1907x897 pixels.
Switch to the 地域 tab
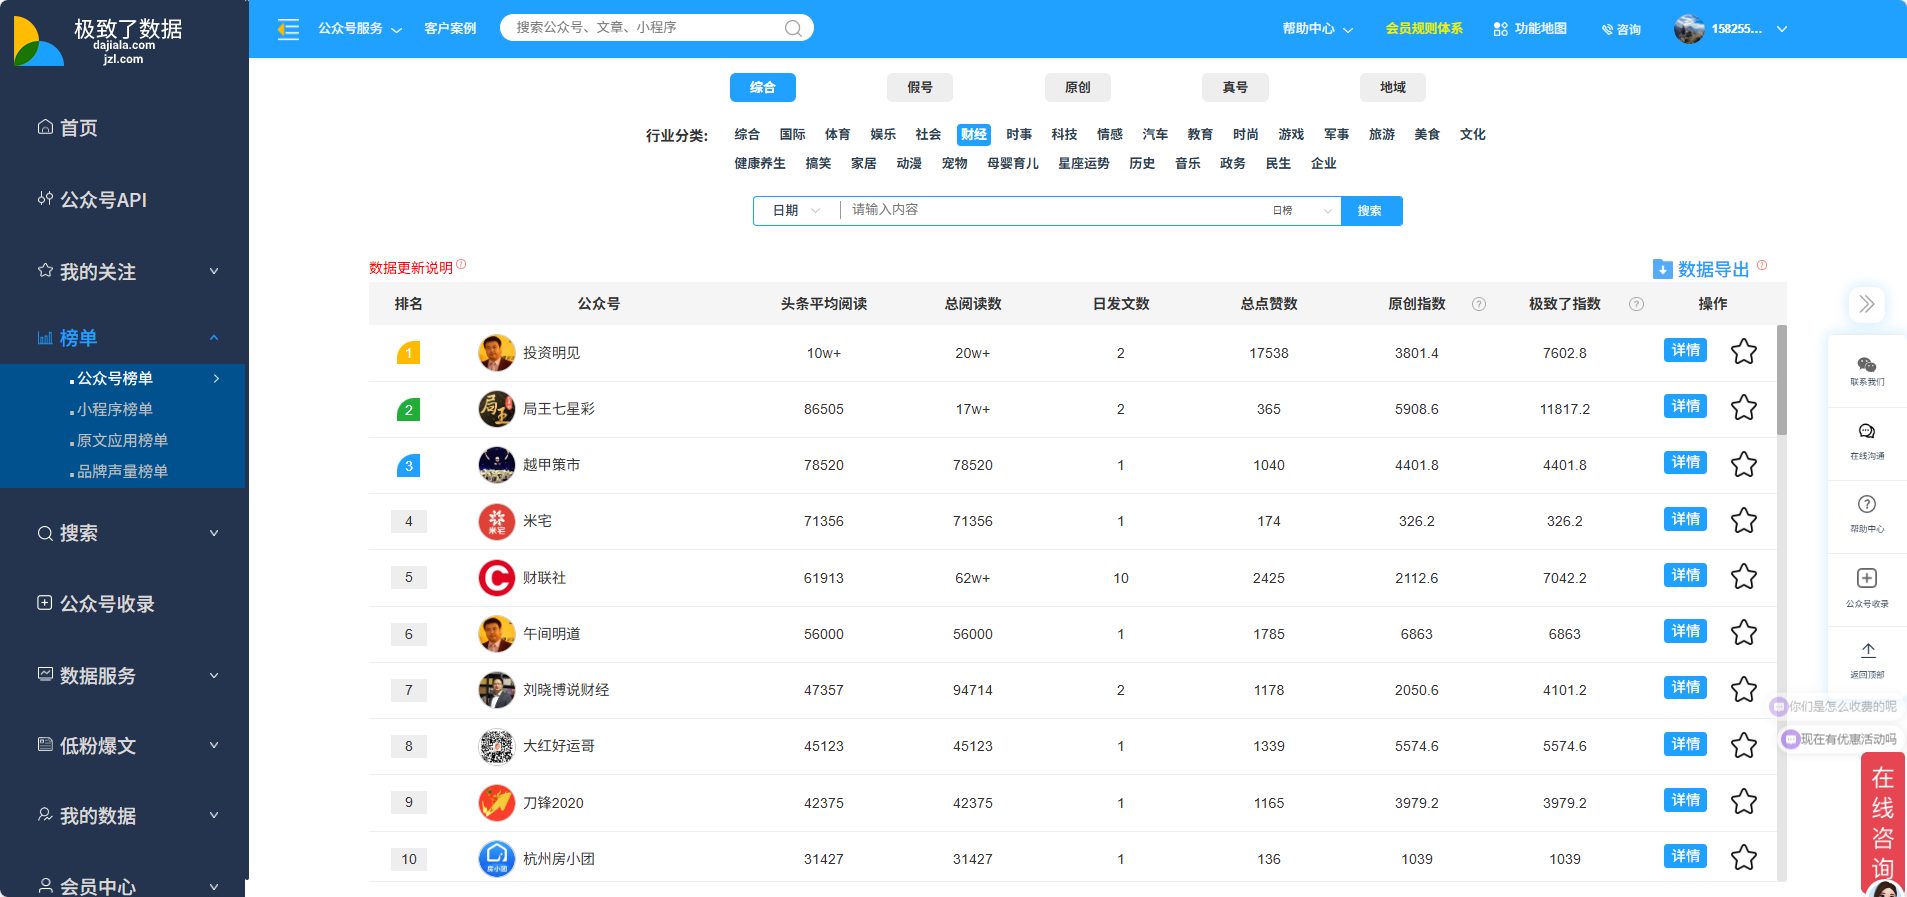coord(1393,87)
